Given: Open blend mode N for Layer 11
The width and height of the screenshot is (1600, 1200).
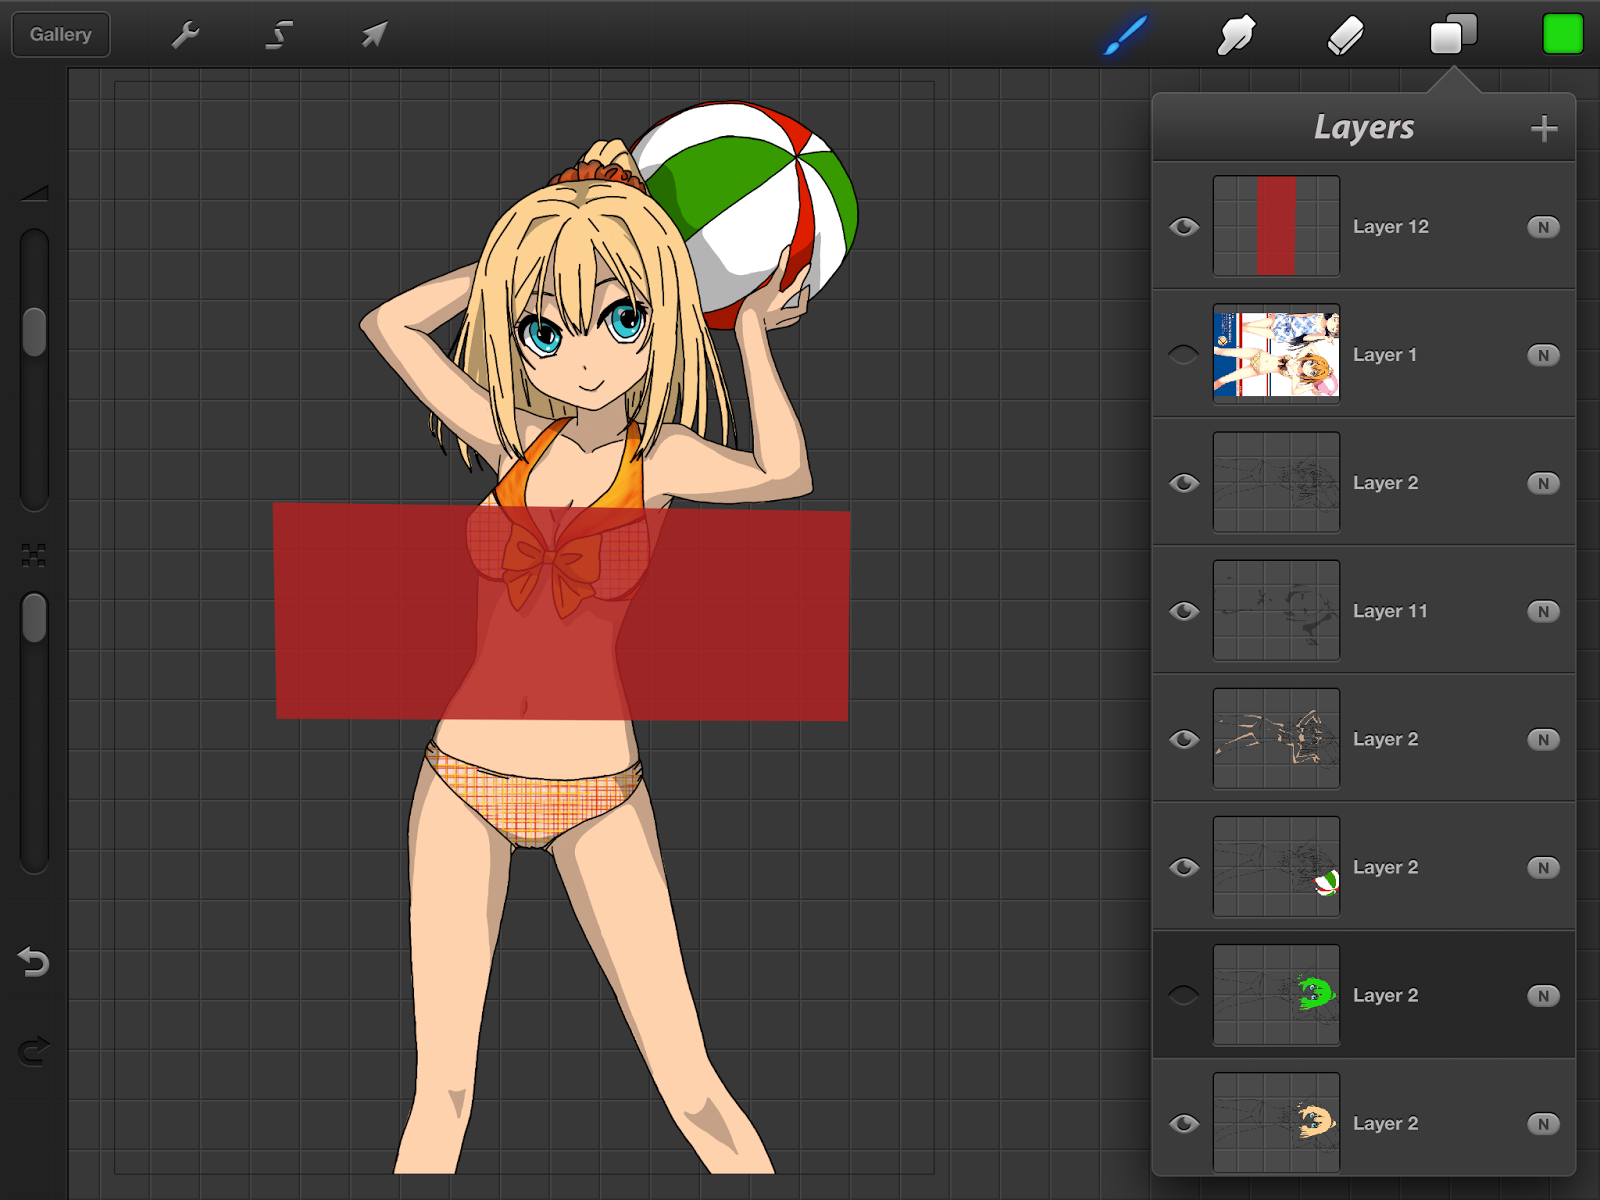Looking at the screenshot, I should pyautogui.click(x=1543, y=611).
